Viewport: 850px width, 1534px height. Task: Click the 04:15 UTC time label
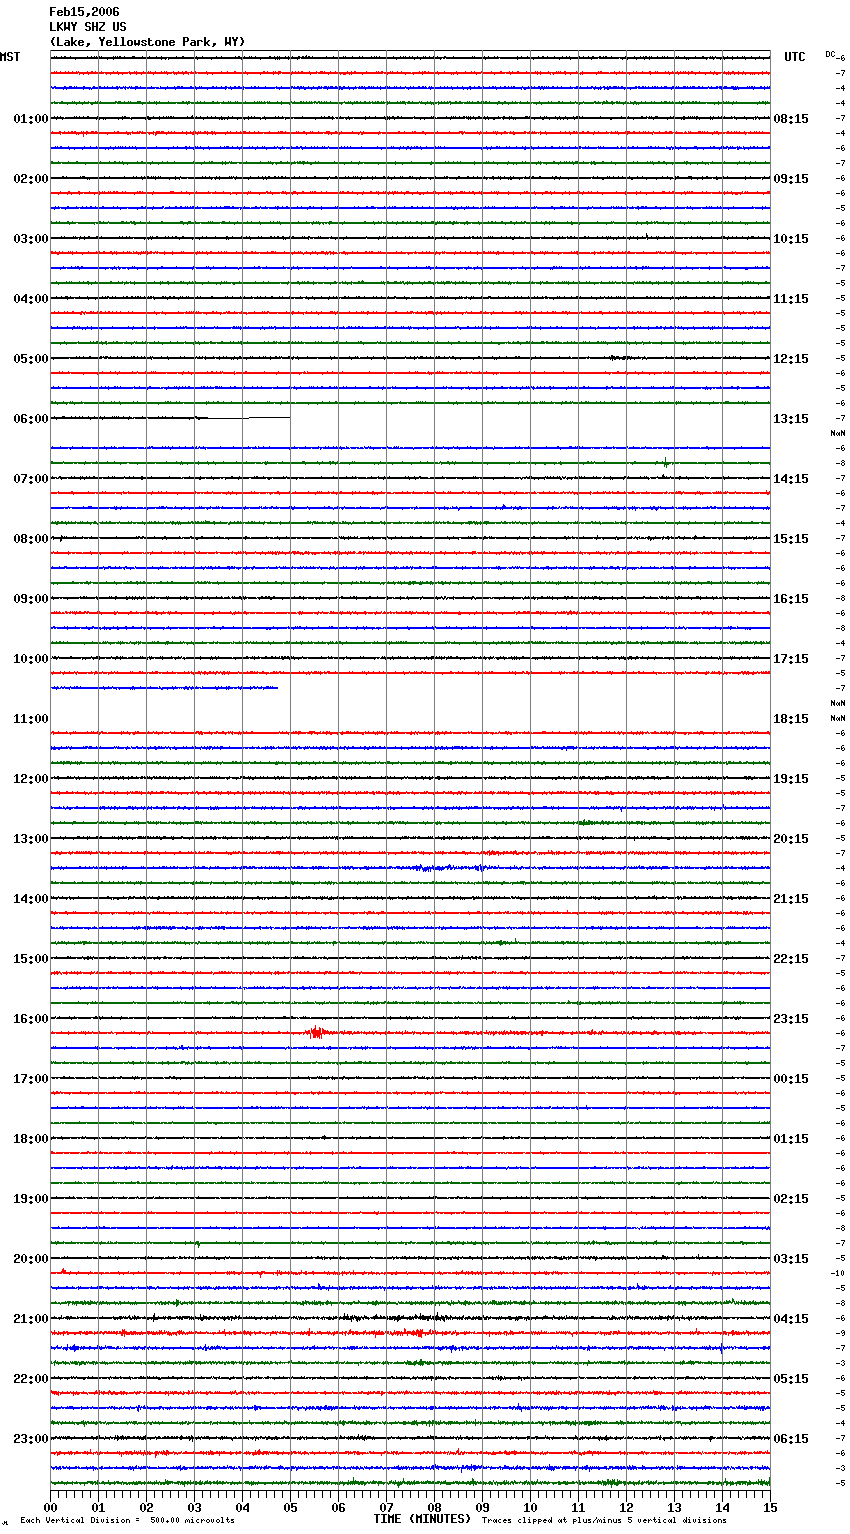791,1319
